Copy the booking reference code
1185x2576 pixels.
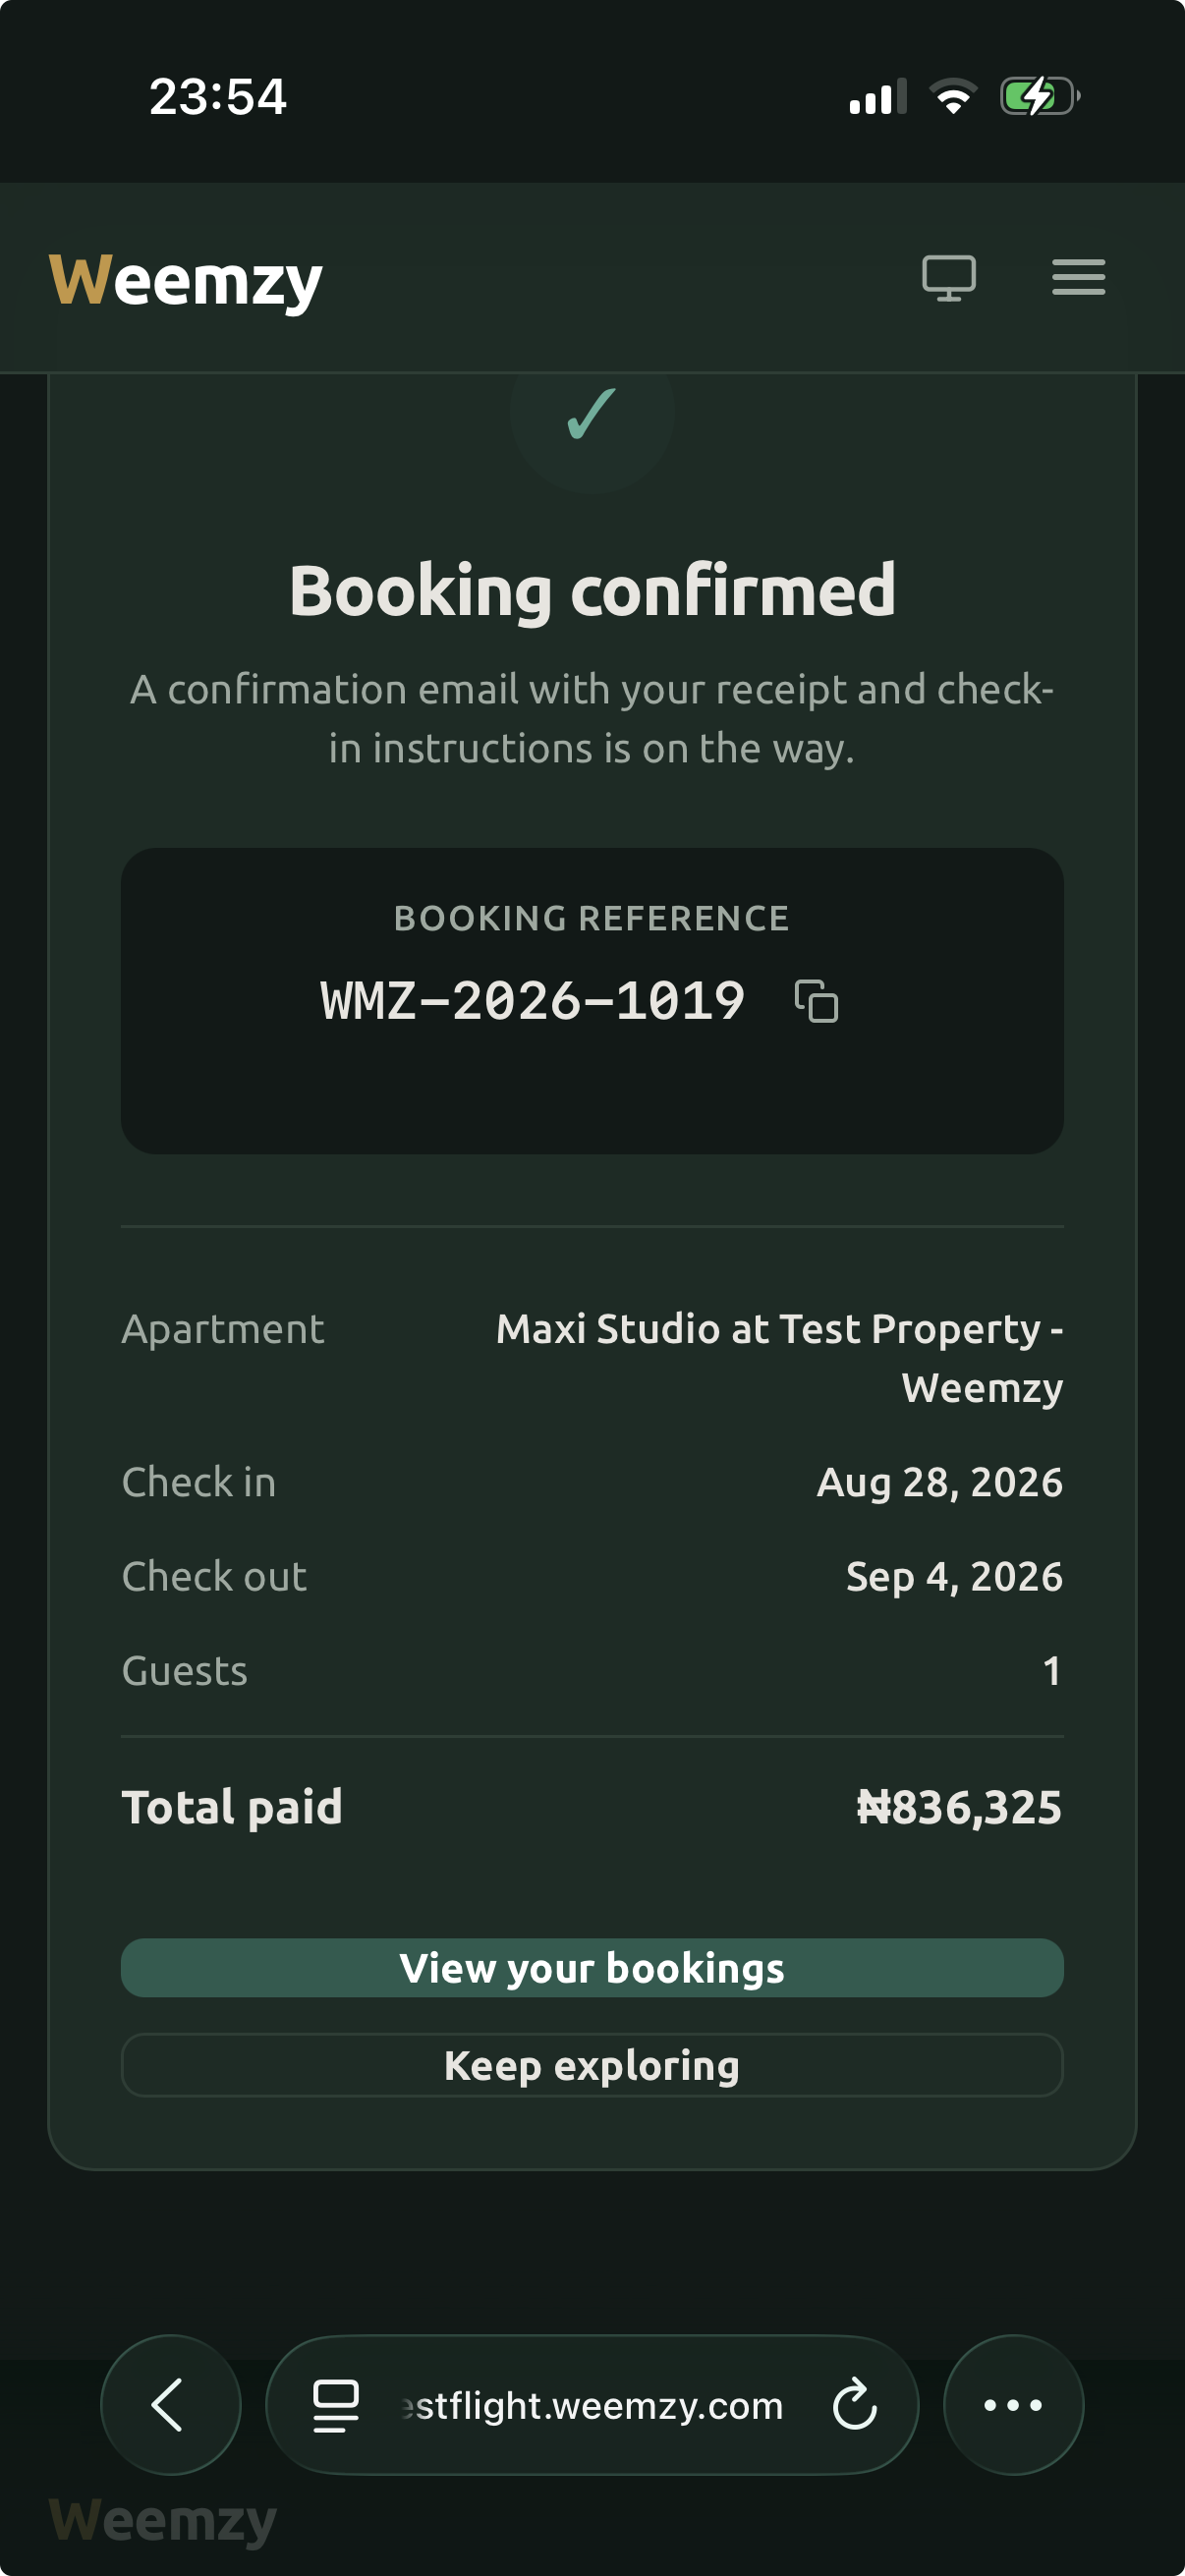point(816,1001)
